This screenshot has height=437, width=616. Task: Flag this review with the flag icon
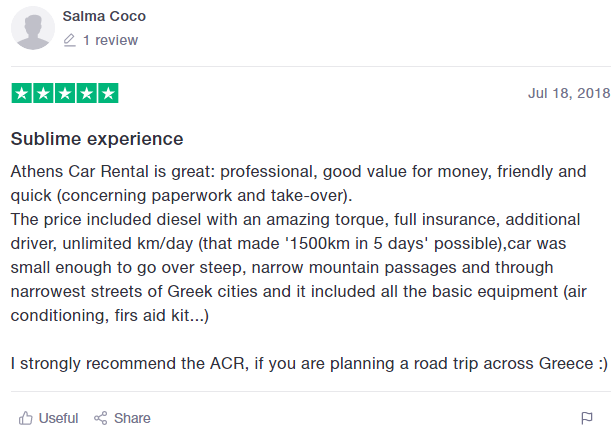click(587, 418)
